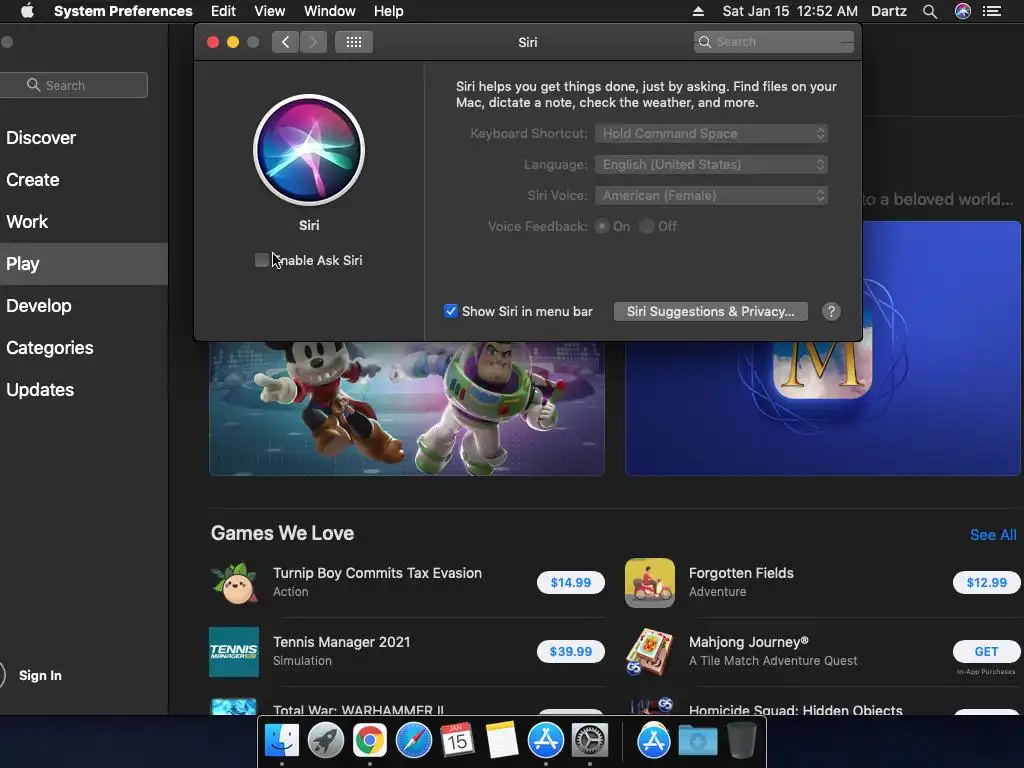Open the Apple menu
The height and width of the screenshot is (768, 1024).
point(27,11)
